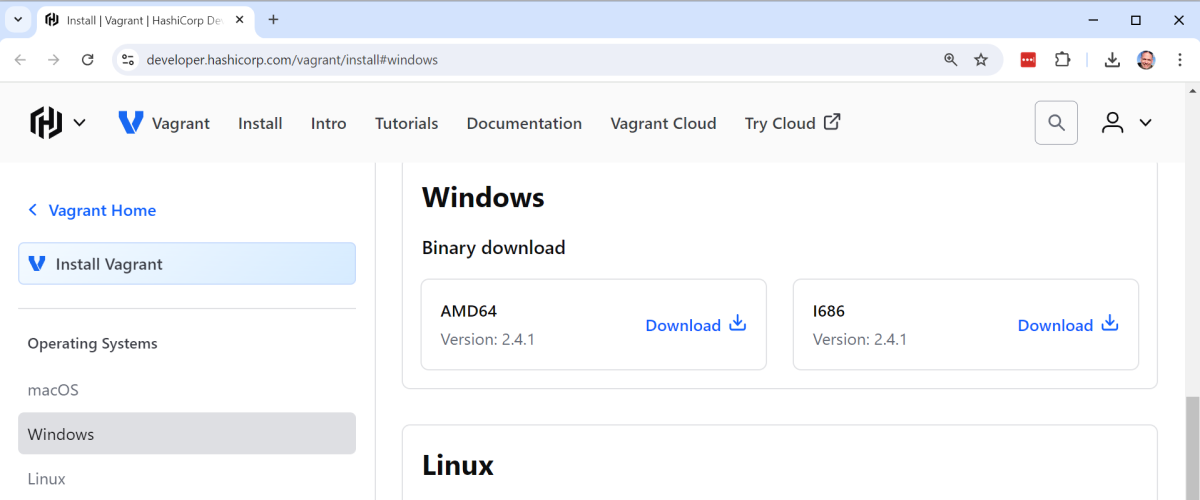Click the Binary download subheading
1200x500 pixels.
(493, 247)
